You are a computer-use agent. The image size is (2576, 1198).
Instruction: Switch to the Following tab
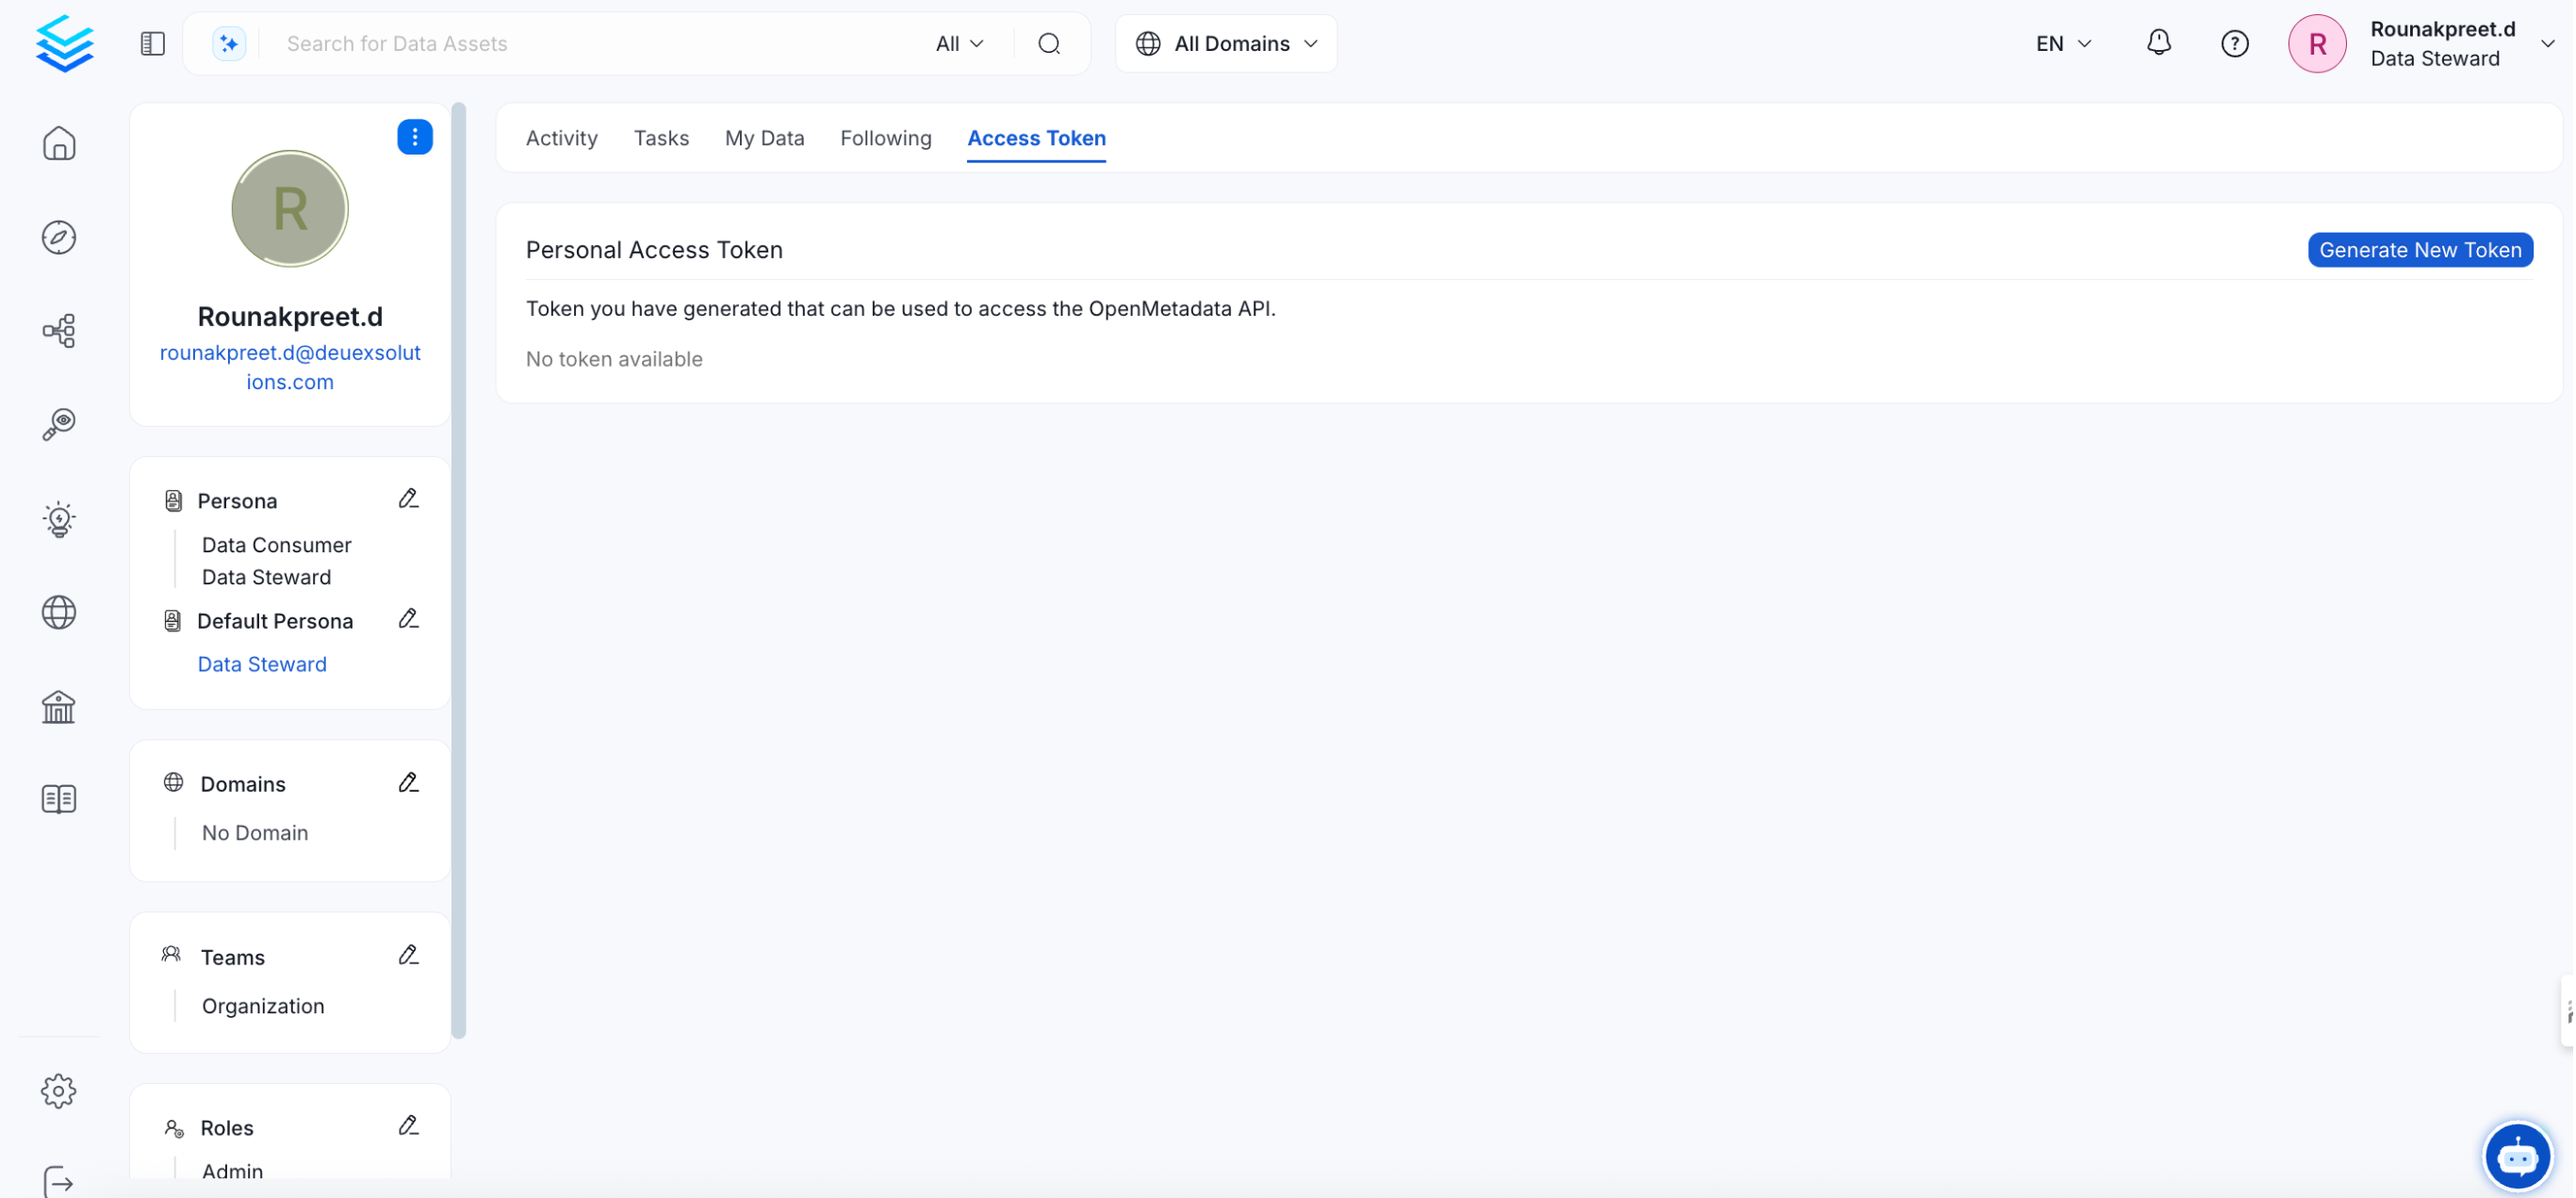click(x=885, y=138)
